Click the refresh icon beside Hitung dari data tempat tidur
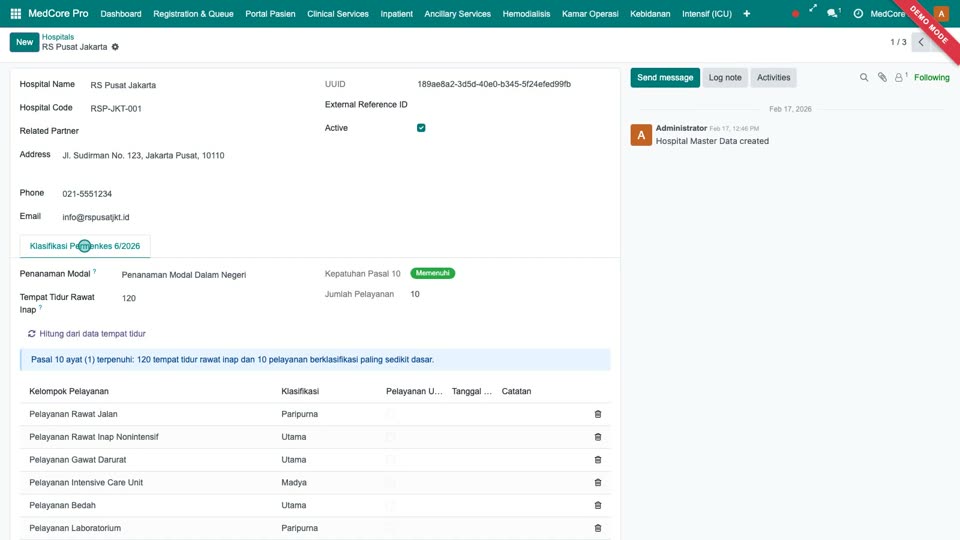The image size is (960, 540). (x=32, y=334)
